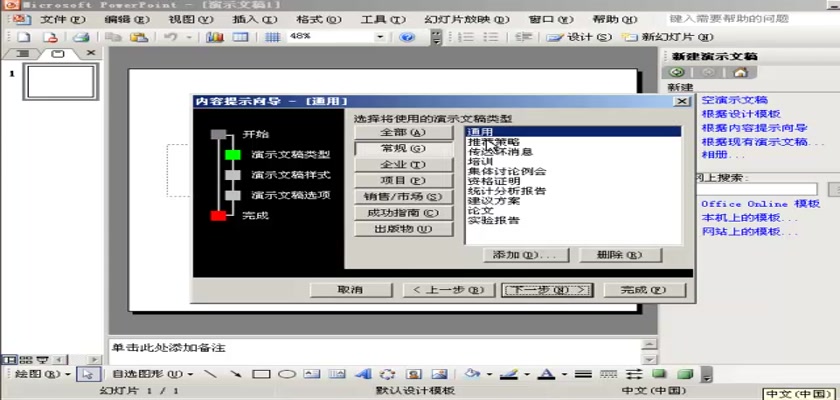Screen dimensions: 840x400
Task: Click the Undo arrow icon
Action: [170, 37]
